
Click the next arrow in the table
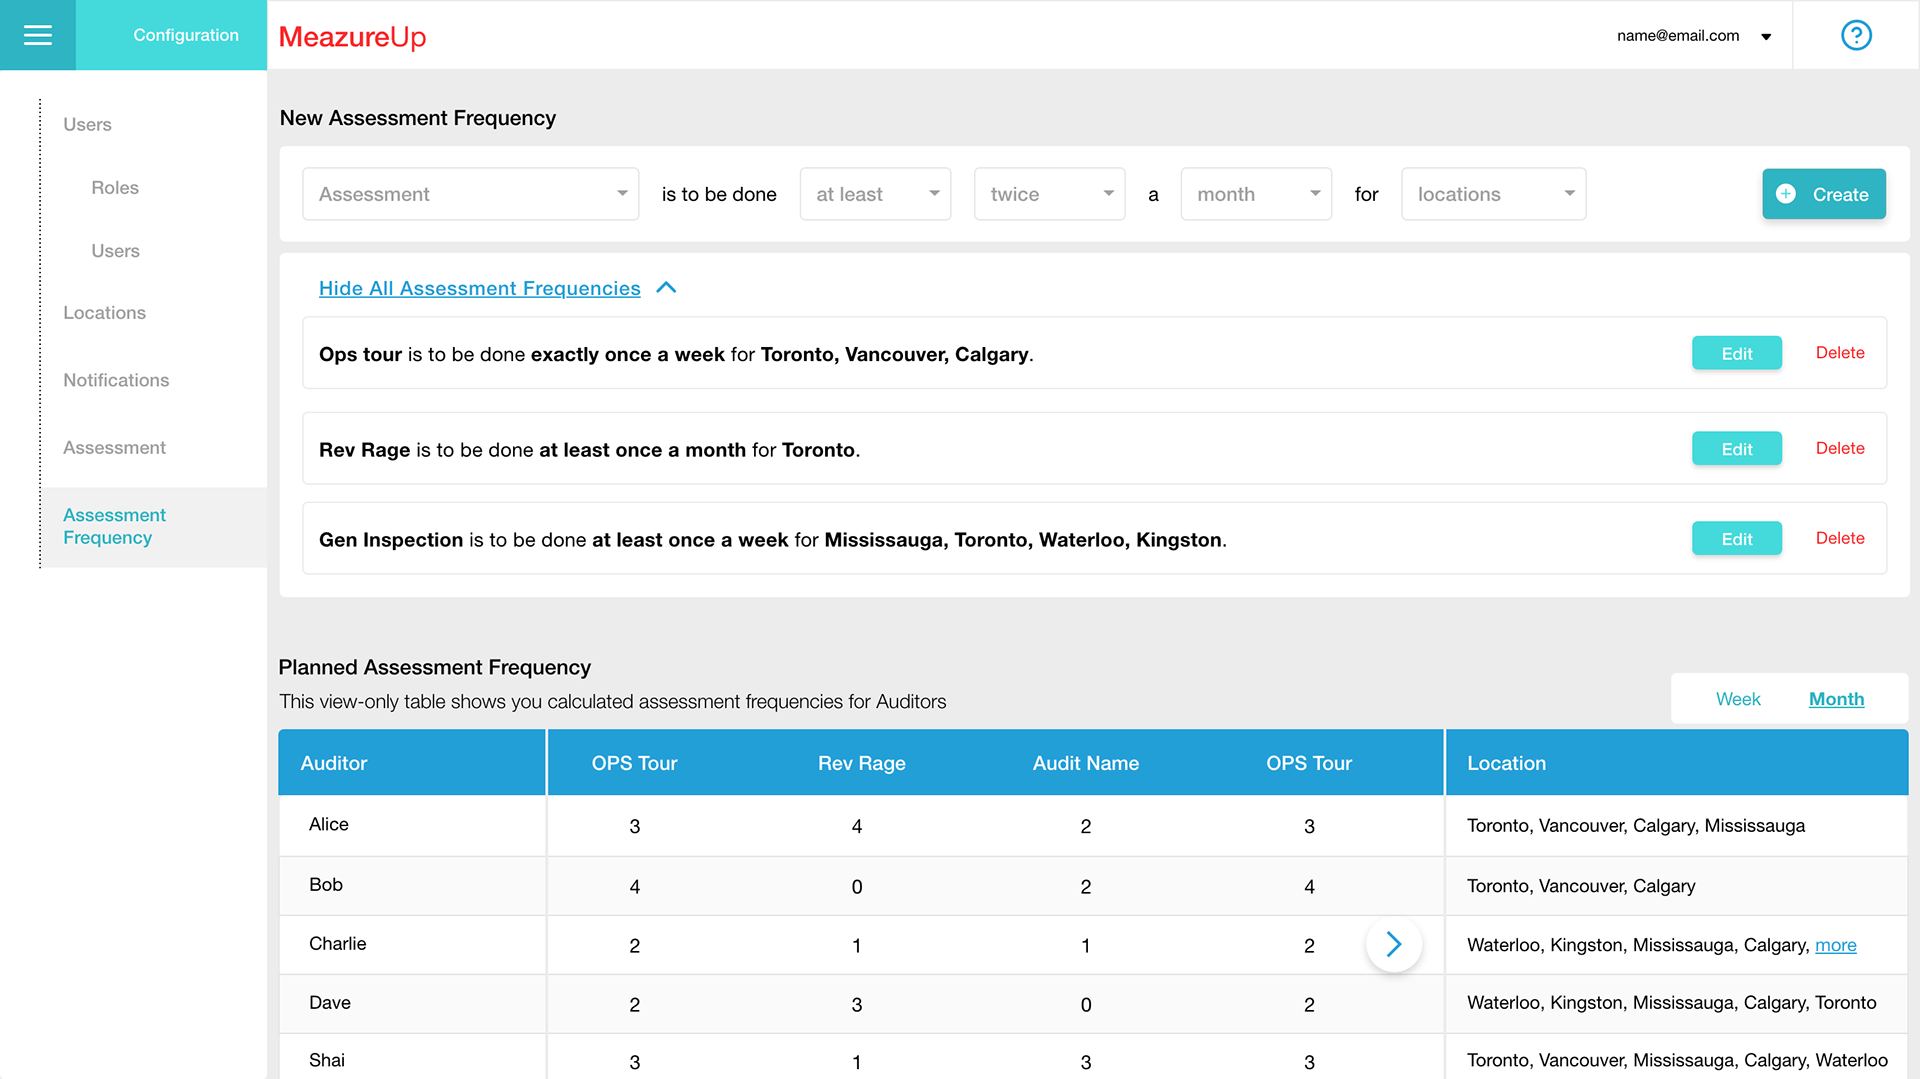tap(1394, 944)
